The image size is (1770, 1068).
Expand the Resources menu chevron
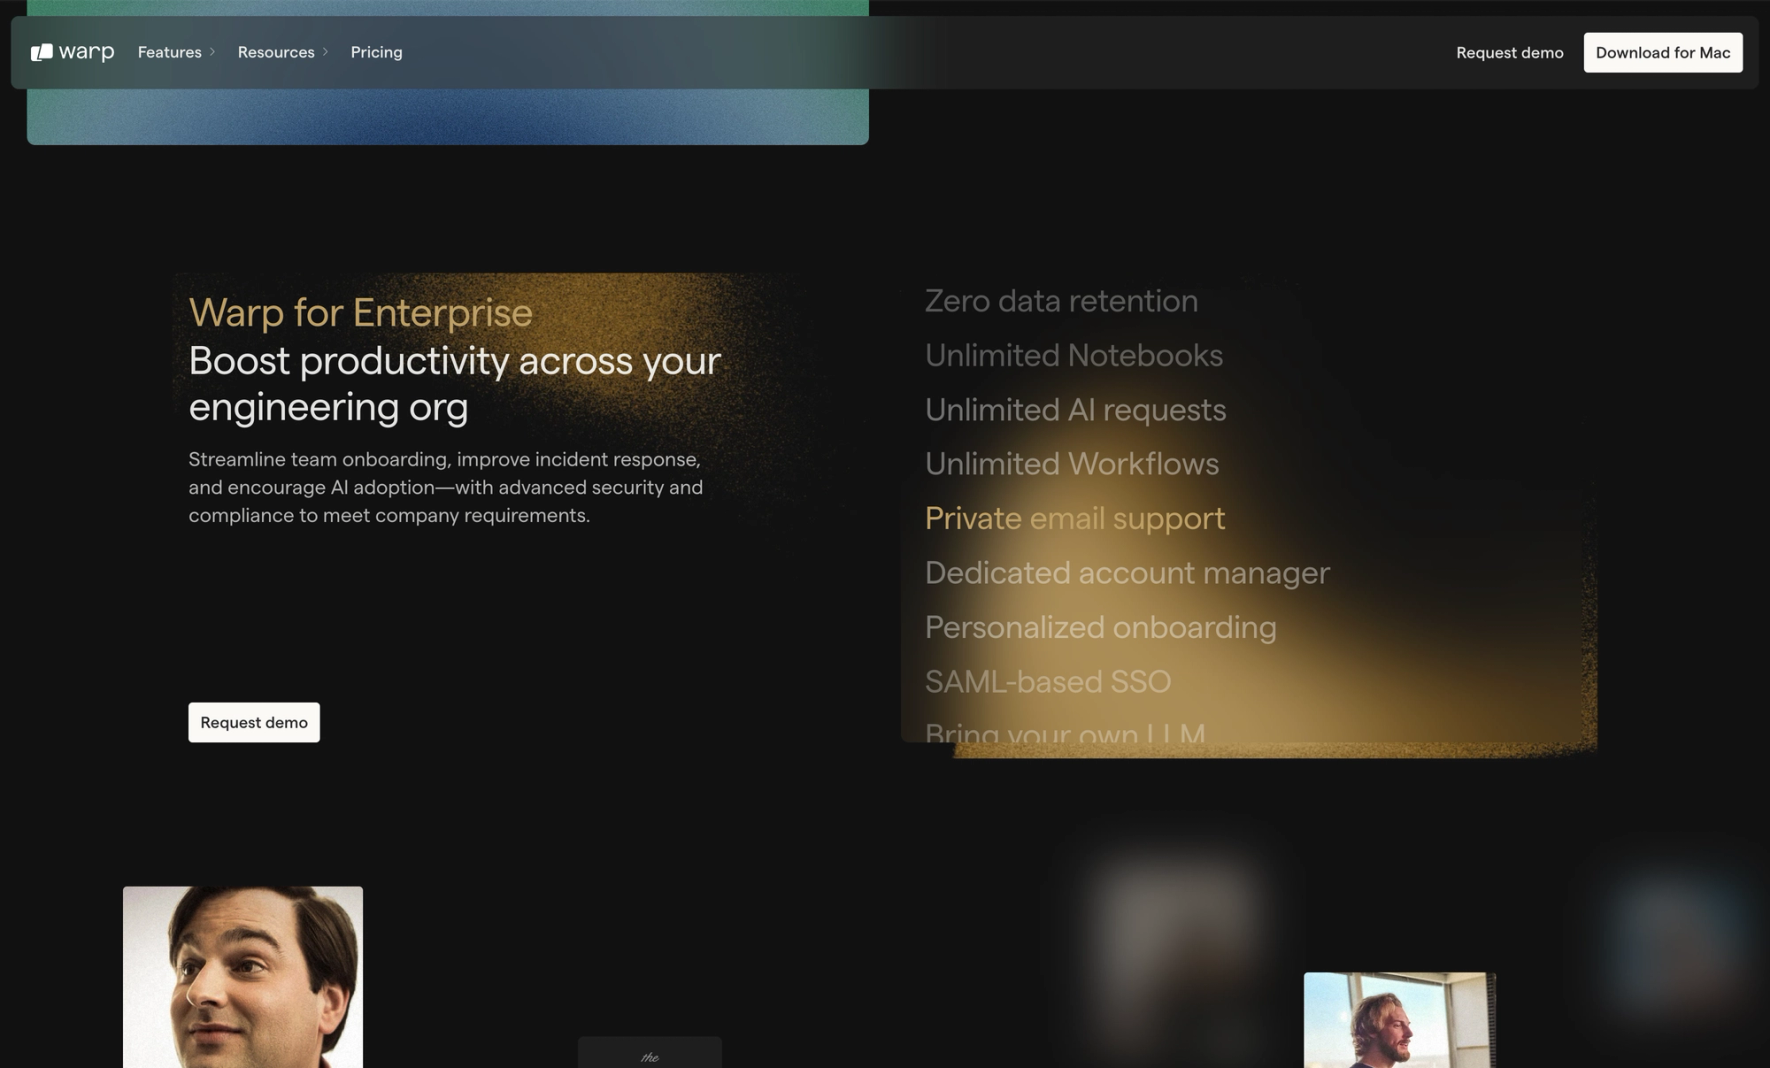click(x=325, y=52)
